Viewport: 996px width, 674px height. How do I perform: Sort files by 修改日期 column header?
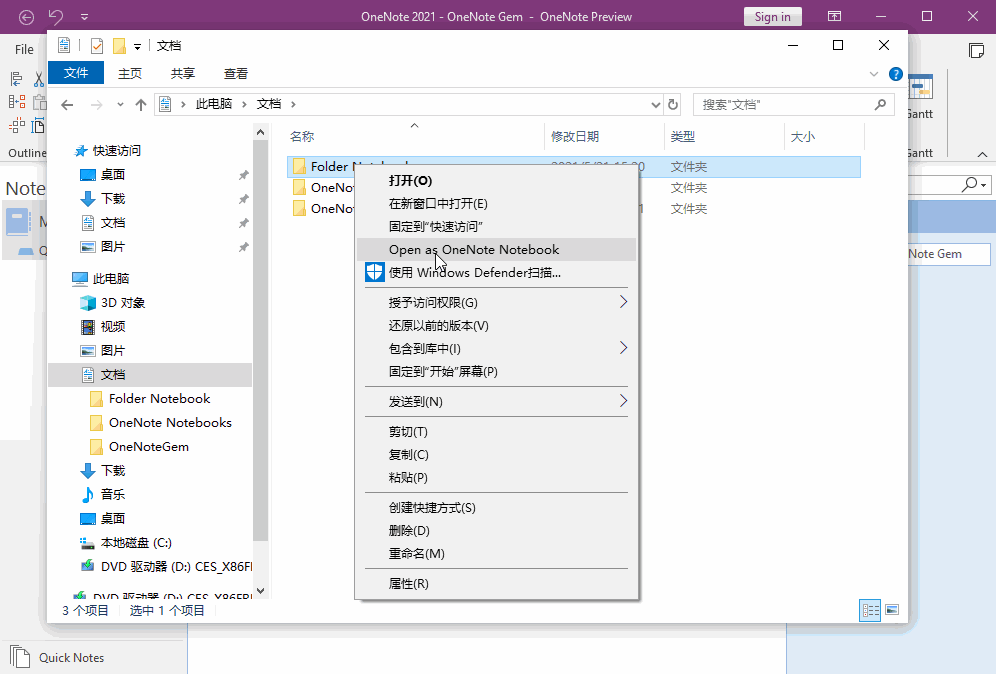pos(604,137)
